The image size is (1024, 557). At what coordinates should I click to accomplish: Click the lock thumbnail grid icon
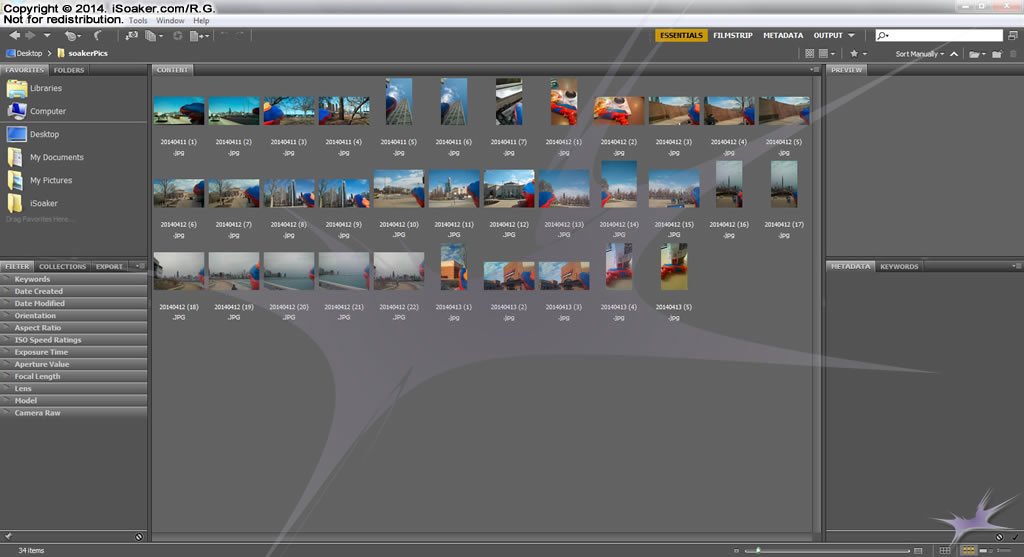pos(945,550)
